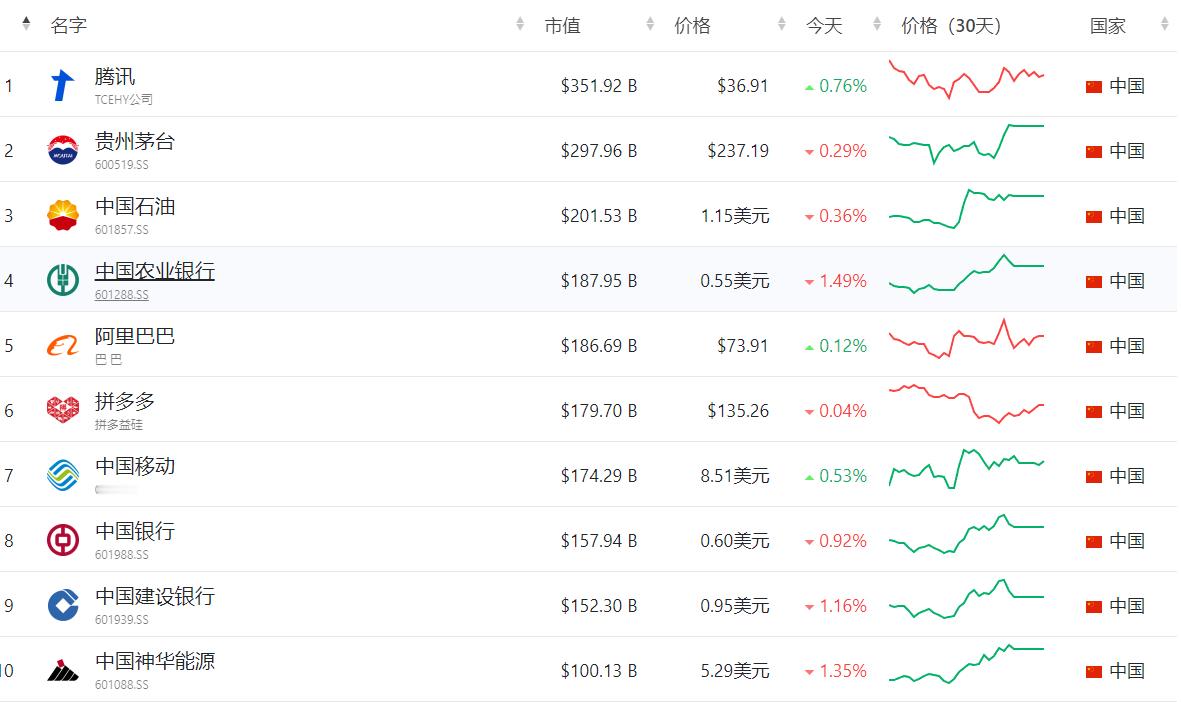Click the China flag in 中国农业银行 row

1094,282
